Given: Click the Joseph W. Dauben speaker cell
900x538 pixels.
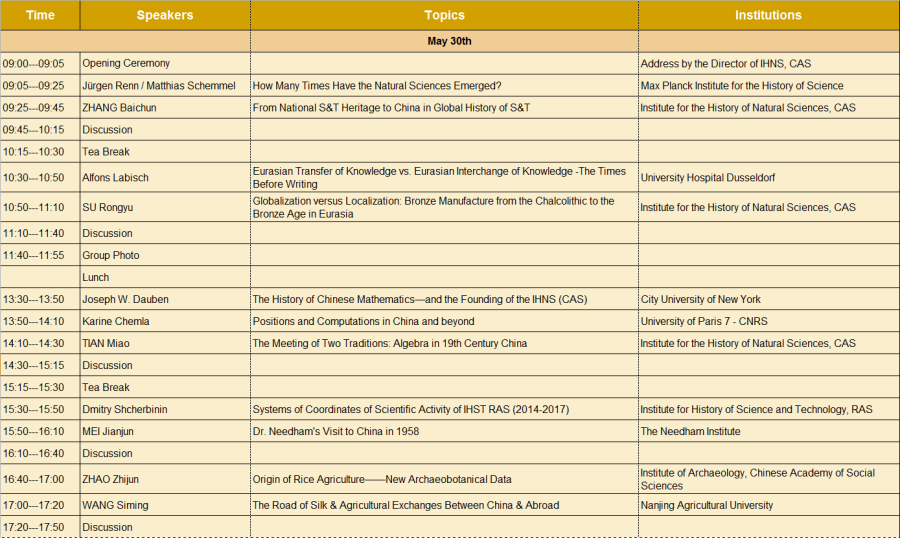Looking at the screenshot, I should [124, 299].
